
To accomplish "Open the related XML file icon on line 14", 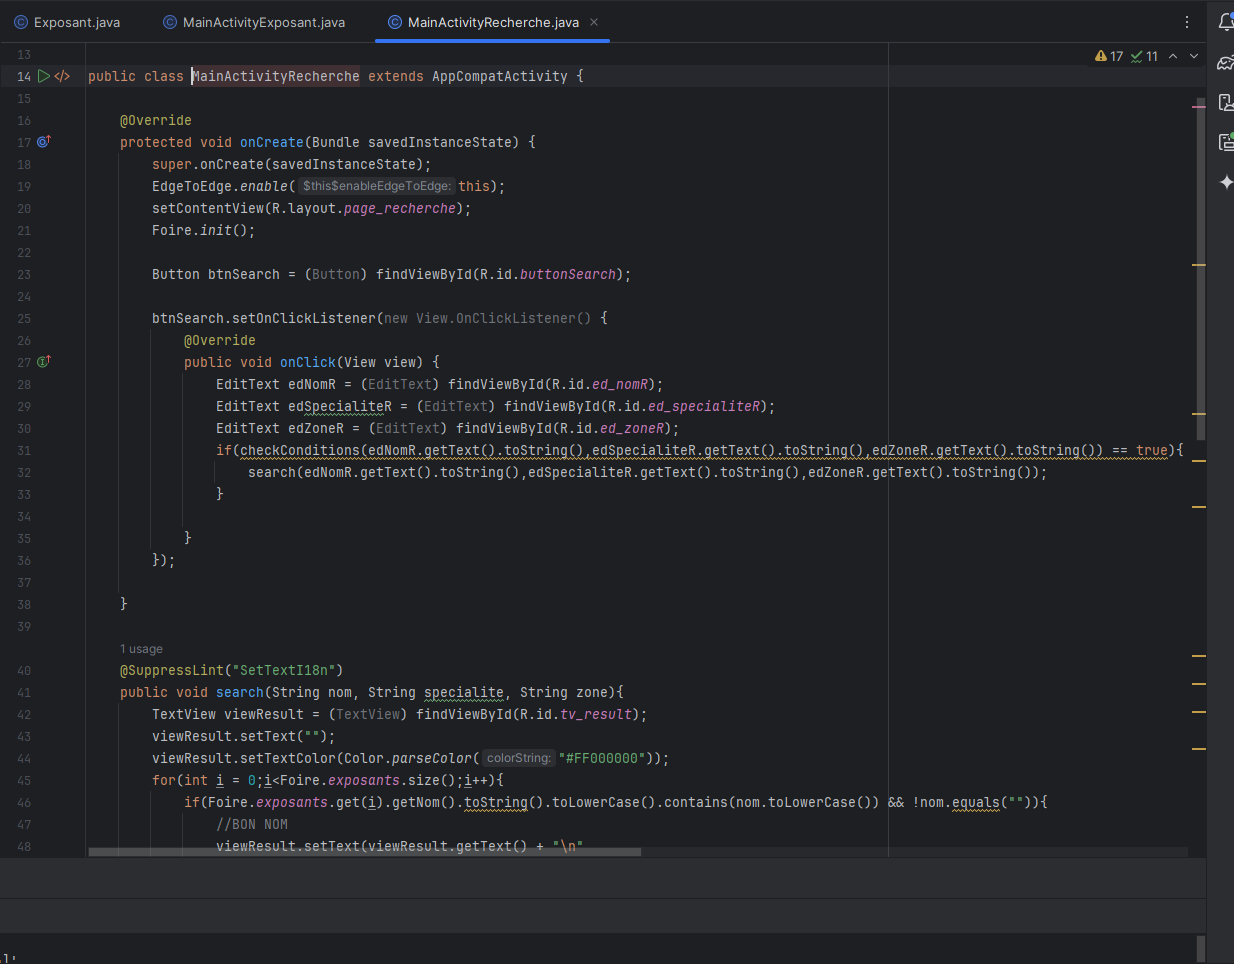I will coord(62,76).
